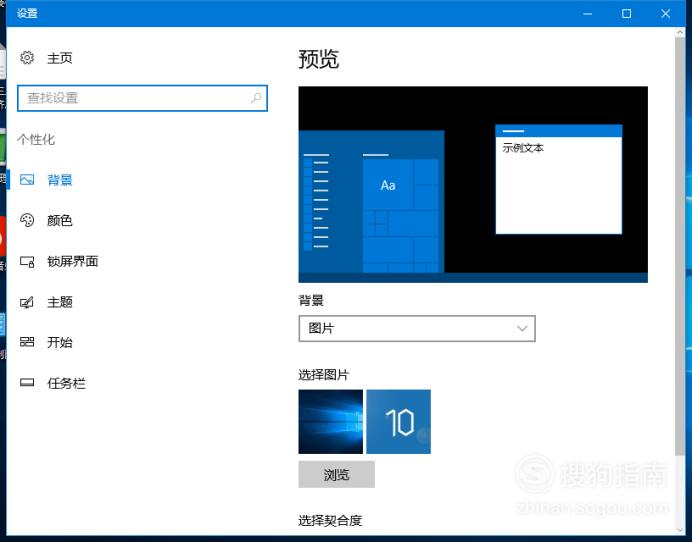Close the 设置 window

pos(666,14)
